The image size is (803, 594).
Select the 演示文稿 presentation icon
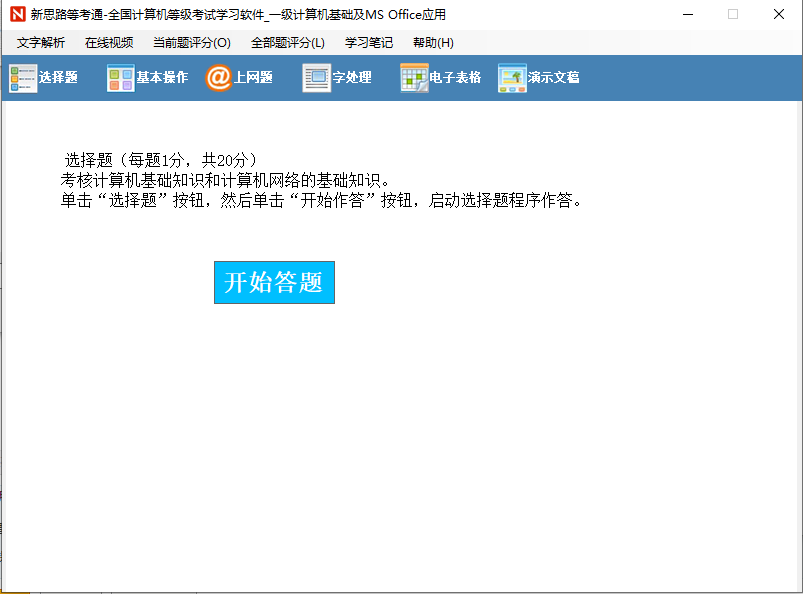click(x=512, y=78)
